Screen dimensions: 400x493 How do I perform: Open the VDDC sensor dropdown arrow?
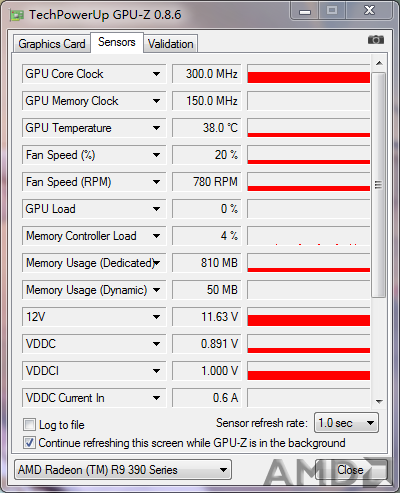point(156,344)
